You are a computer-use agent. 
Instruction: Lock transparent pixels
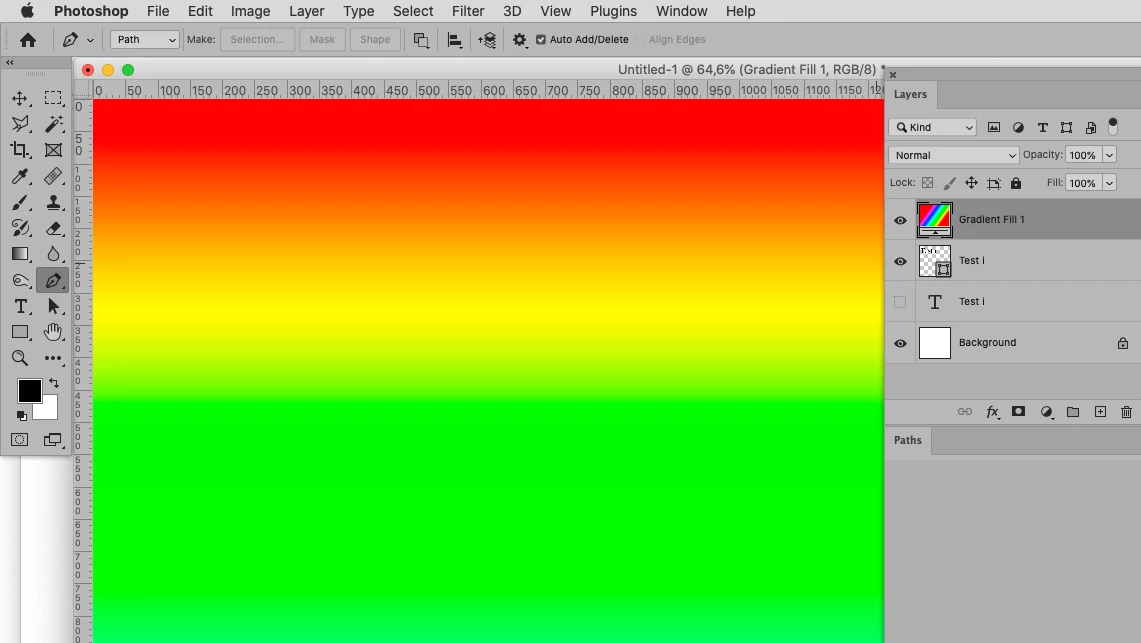point(927,183)
